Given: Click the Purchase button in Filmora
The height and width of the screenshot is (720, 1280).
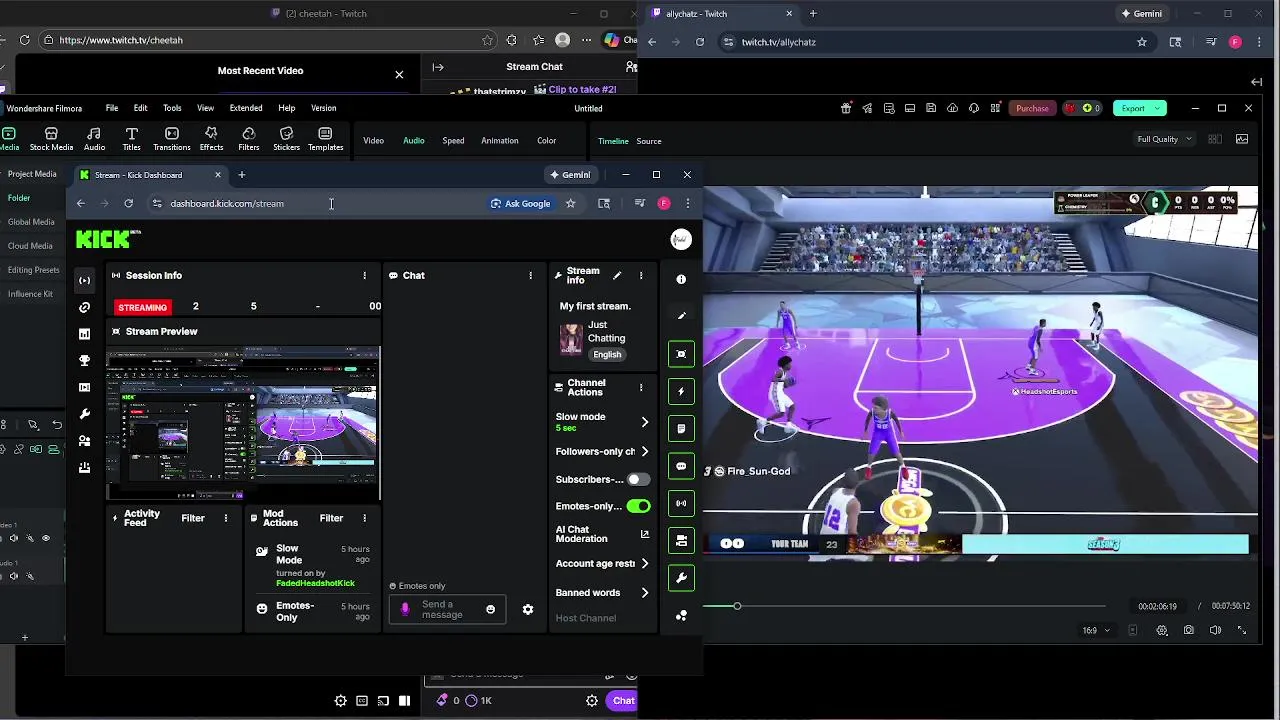Looking at the screenshot, I should [x=1032, y=108].
